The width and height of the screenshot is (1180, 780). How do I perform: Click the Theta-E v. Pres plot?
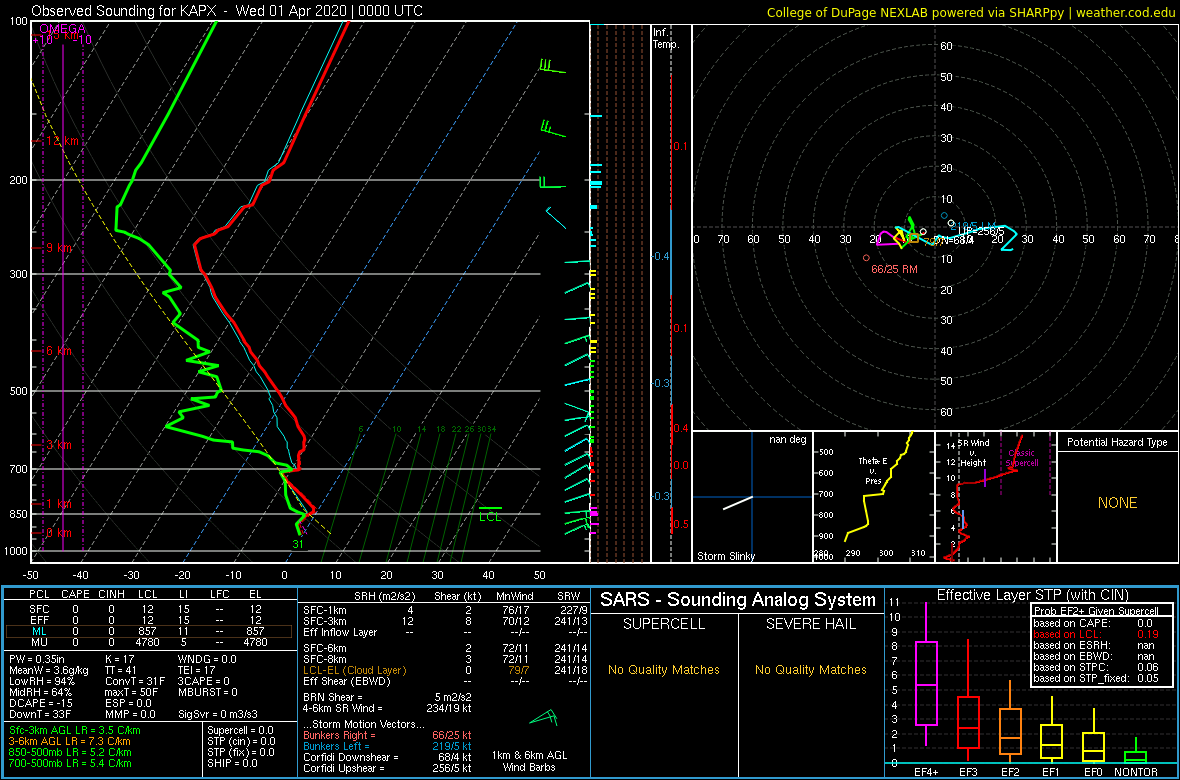pos(873,497)
